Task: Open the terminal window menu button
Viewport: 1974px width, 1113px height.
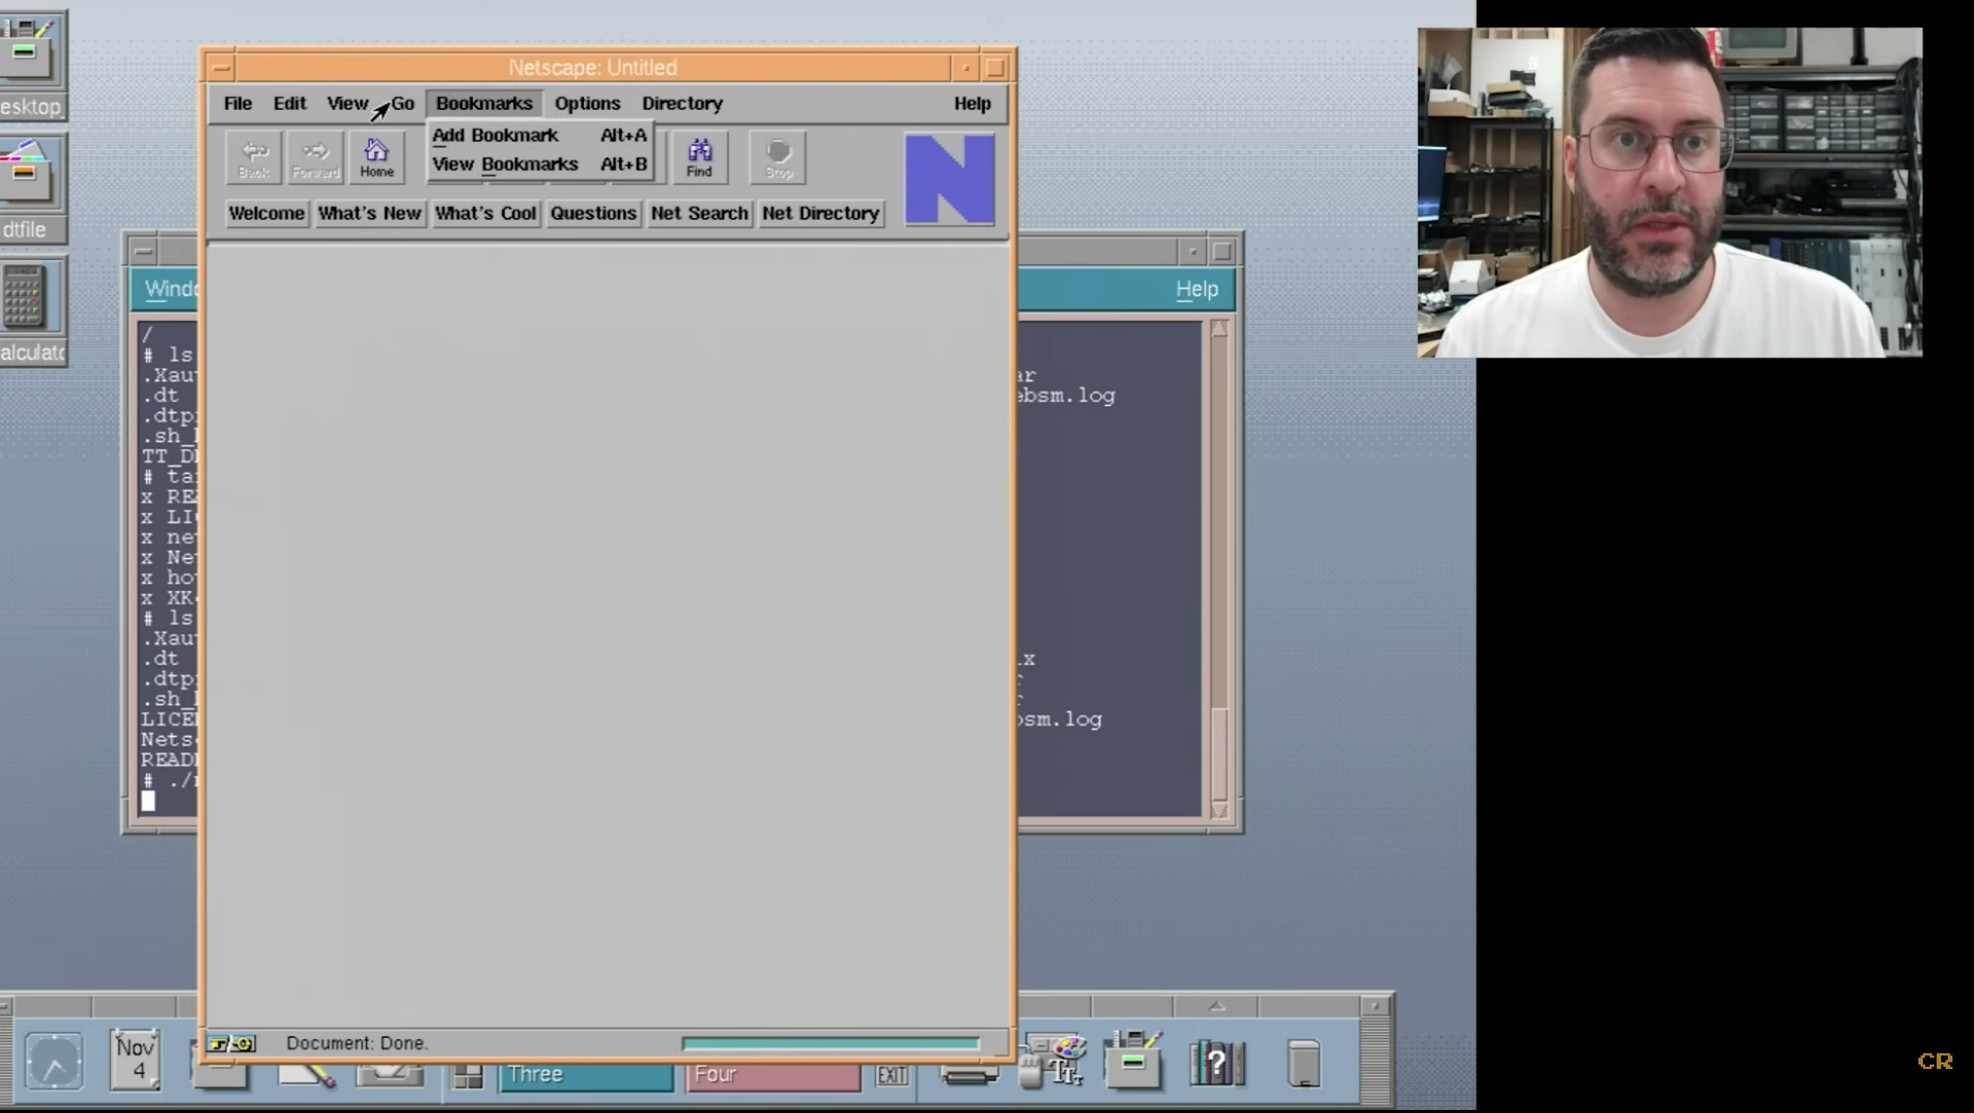Action: [144, 251]
